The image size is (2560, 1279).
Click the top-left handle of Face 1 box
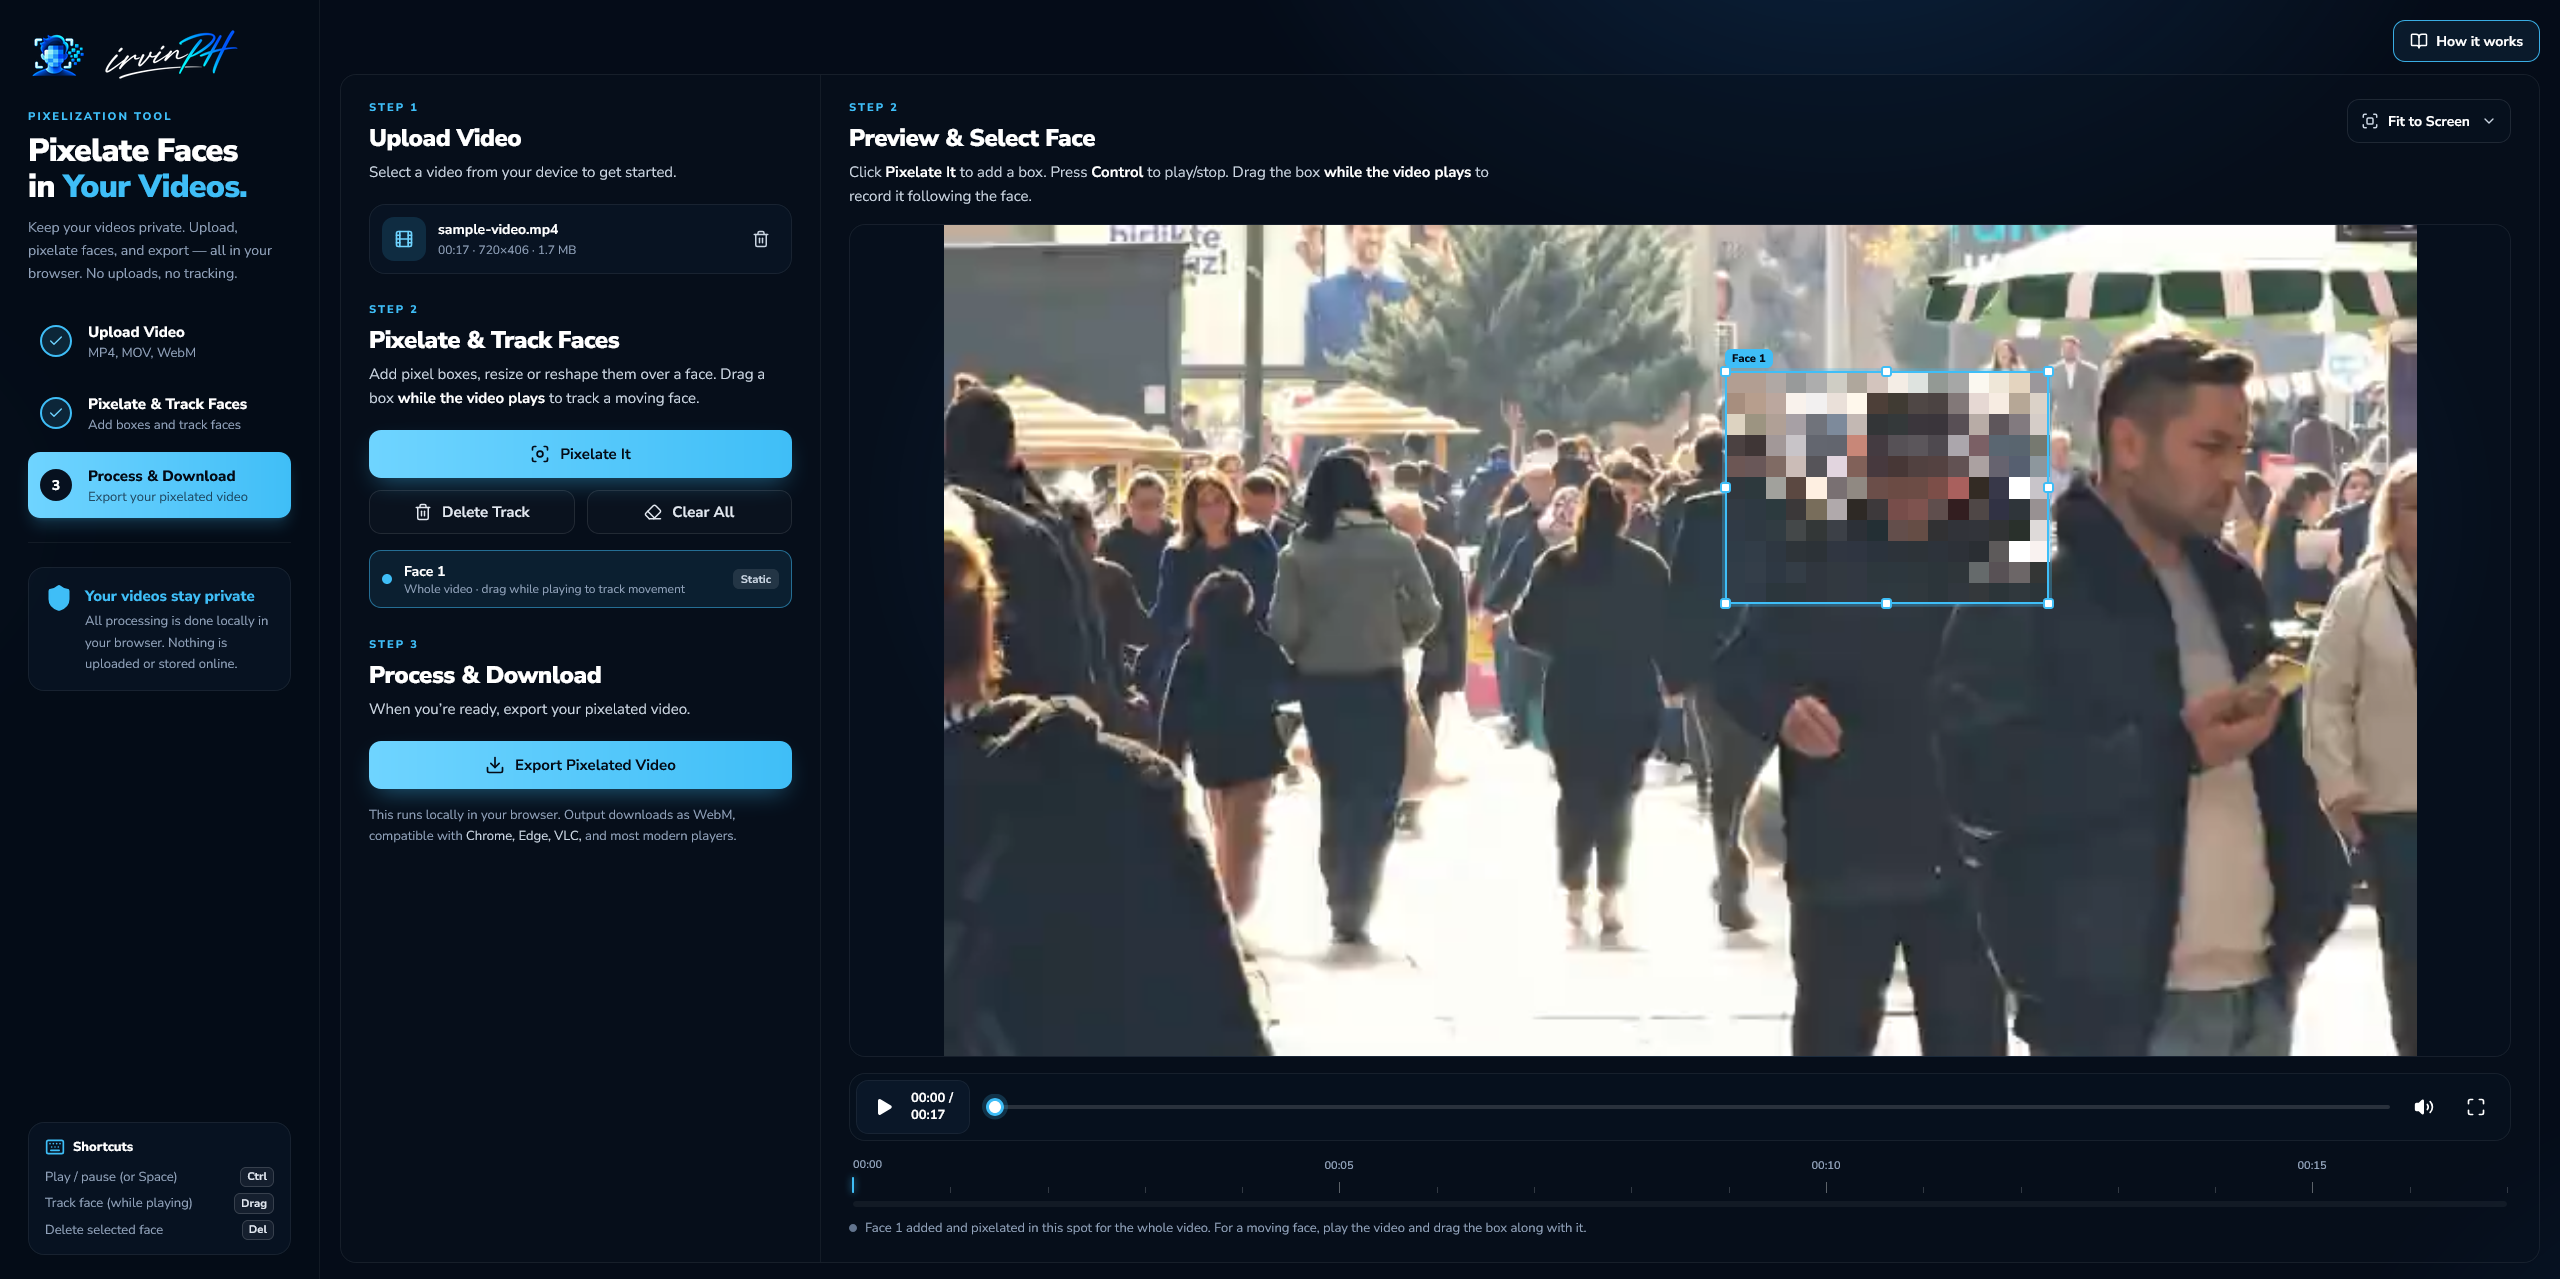pyautogui.click(x=1726, y=372)
